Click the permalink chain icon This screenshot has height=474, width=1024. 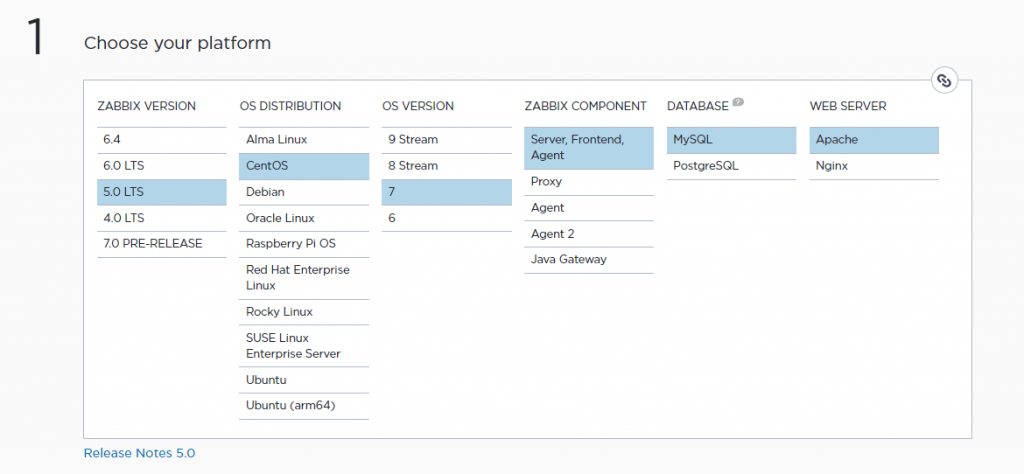click(944, 81)
